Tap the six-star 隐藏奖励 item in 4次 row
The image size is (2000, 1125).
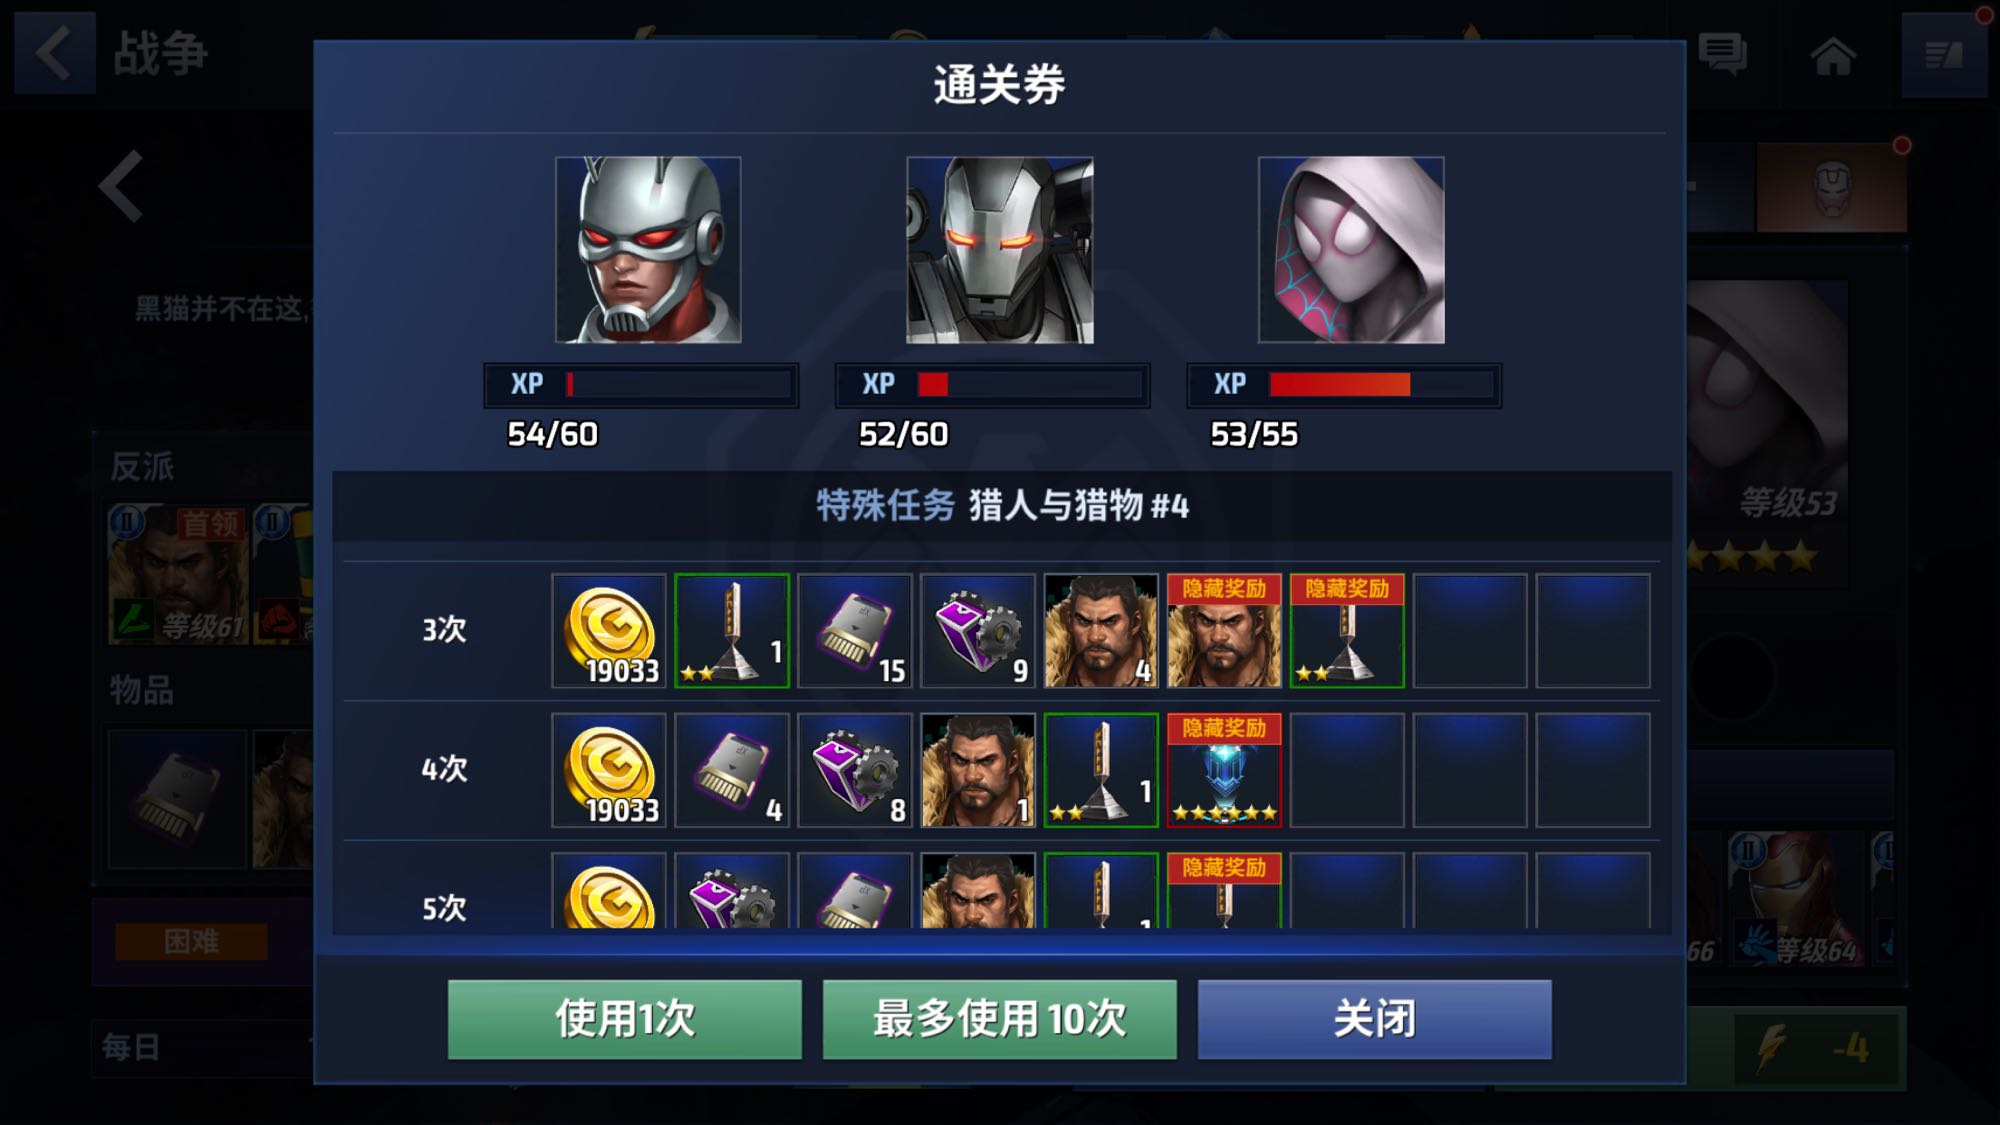coord(1224,770)
